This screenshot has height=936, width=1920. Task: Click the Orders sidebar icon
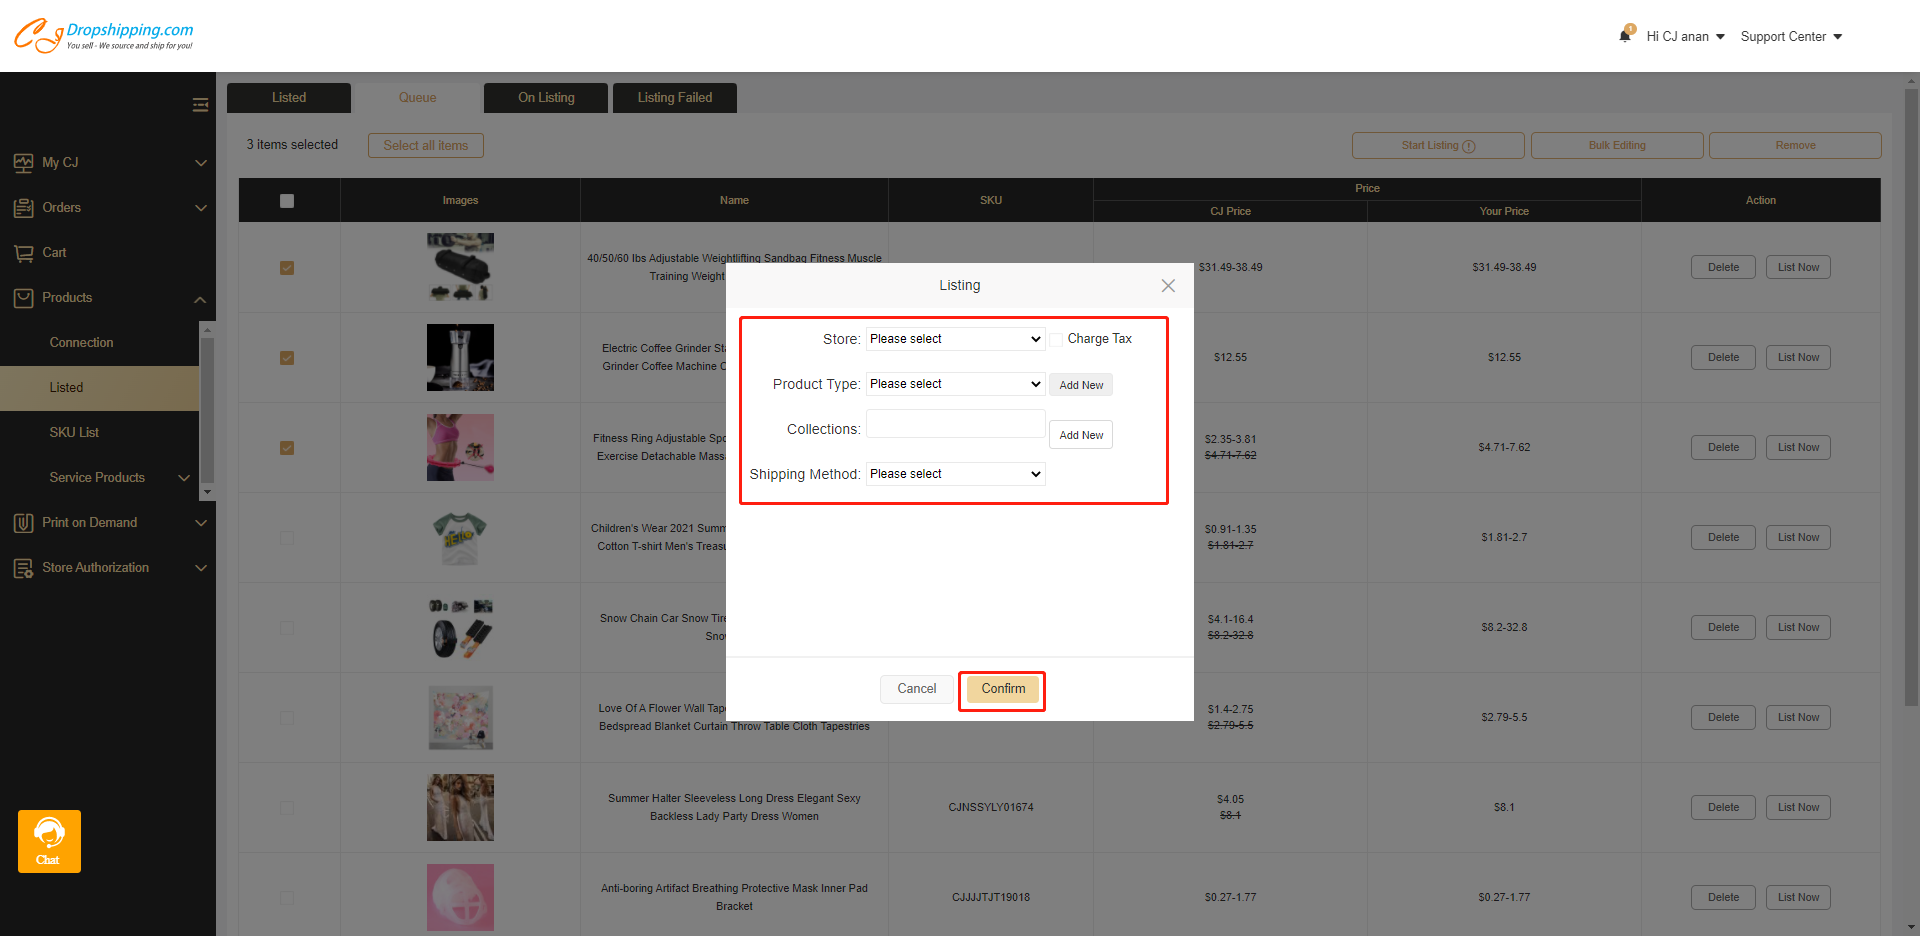tap(23, 208)
